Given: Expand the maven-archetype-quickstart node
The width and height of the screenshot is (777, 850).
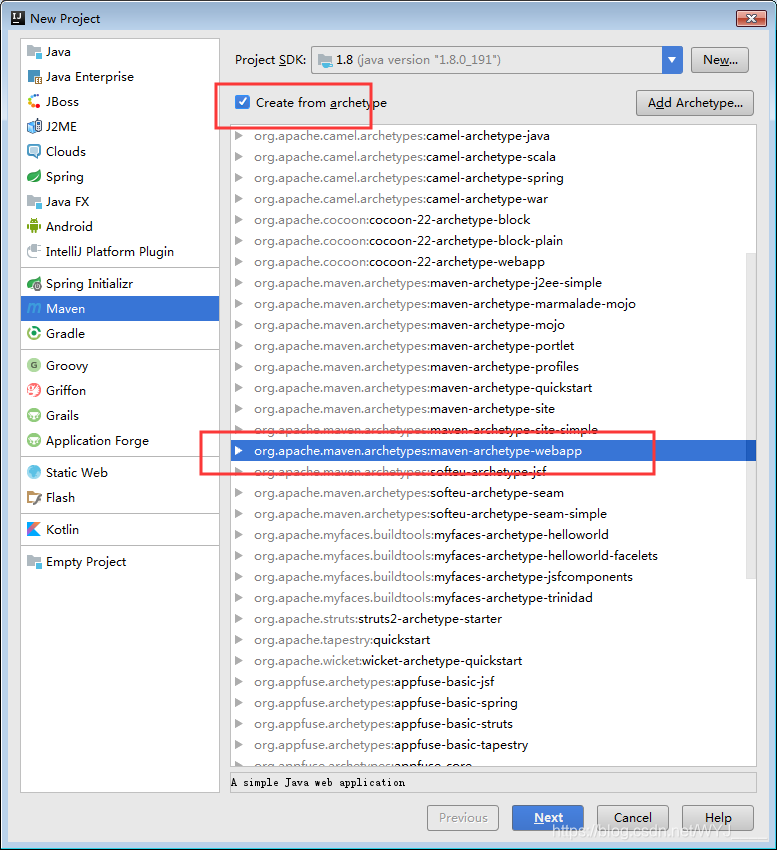Looking at the screenshot, I should 239,388.
